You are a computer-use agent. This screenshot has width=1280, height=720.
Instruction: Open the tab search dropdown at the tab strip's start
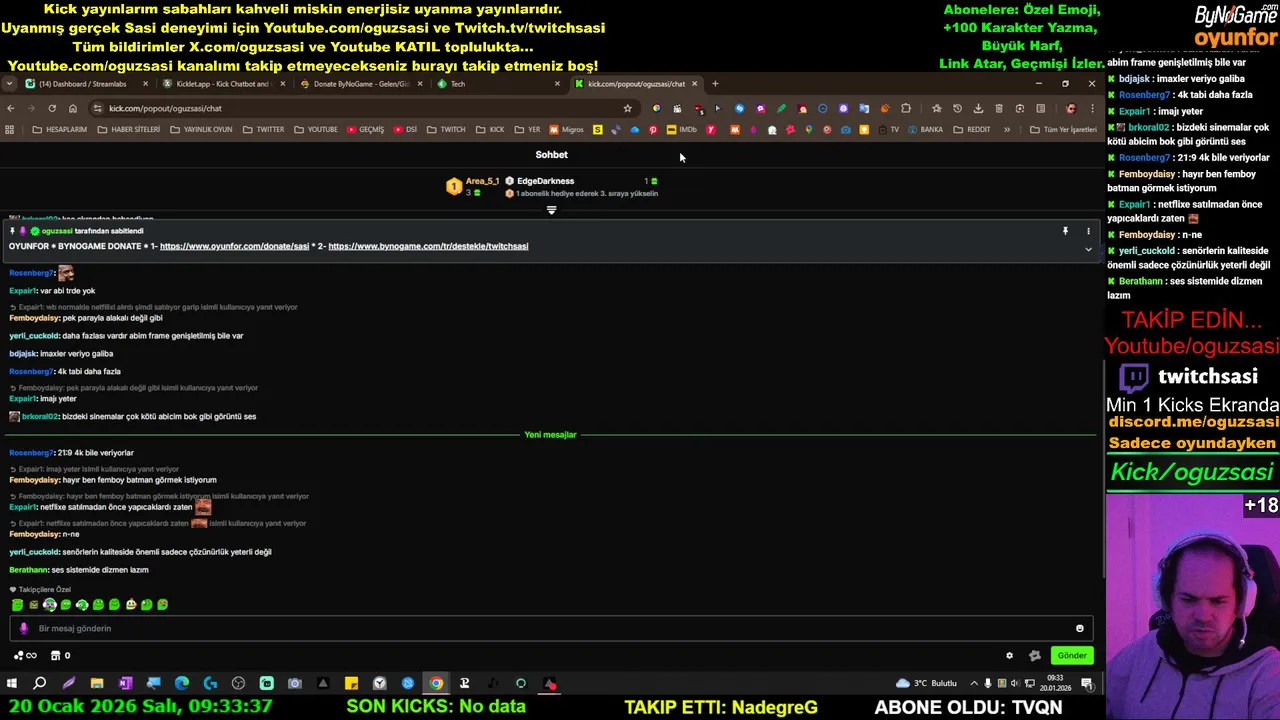[9, 84]
